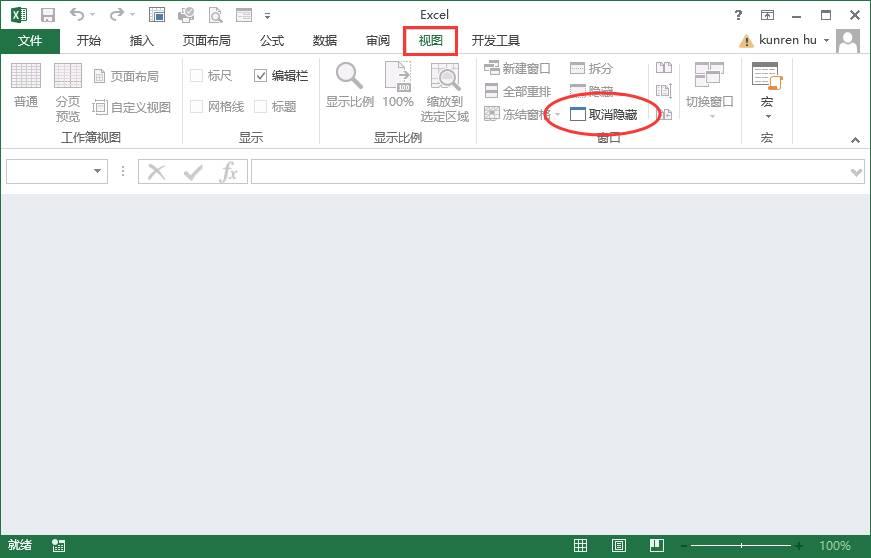Screen dimensions: 871x558
Task: Open the Name Box dropdown arrow
Action: (98, 172)
